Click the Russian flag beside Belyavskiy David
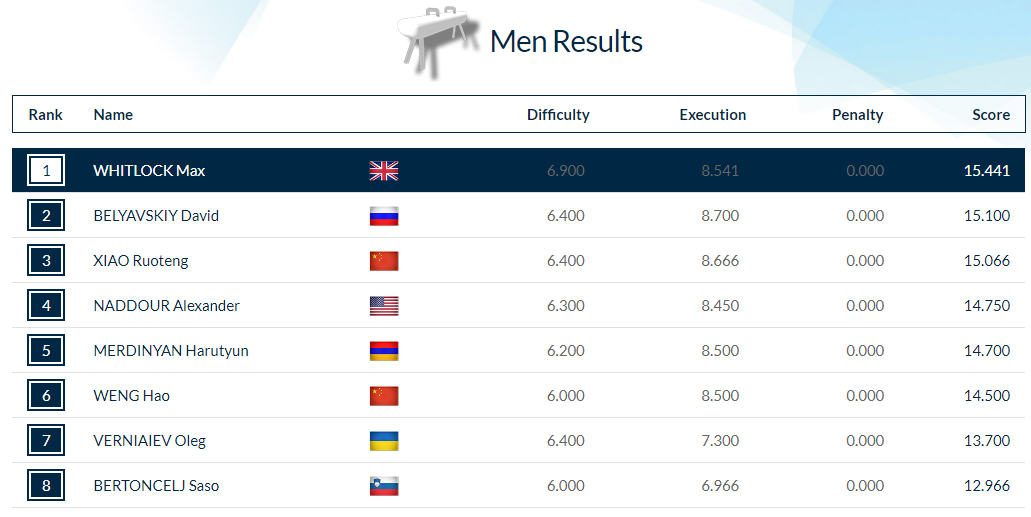 pyautogui.click(x=384, y=216)
